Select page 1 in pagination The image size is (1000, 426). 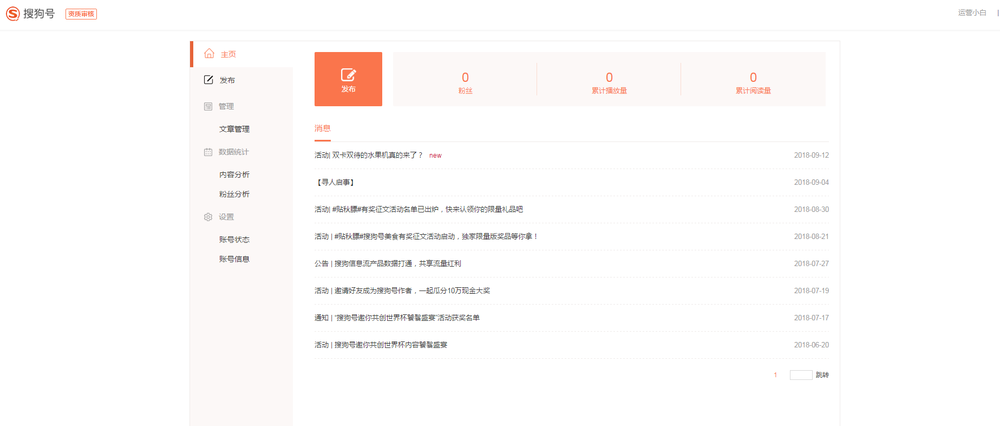(776, 375)
